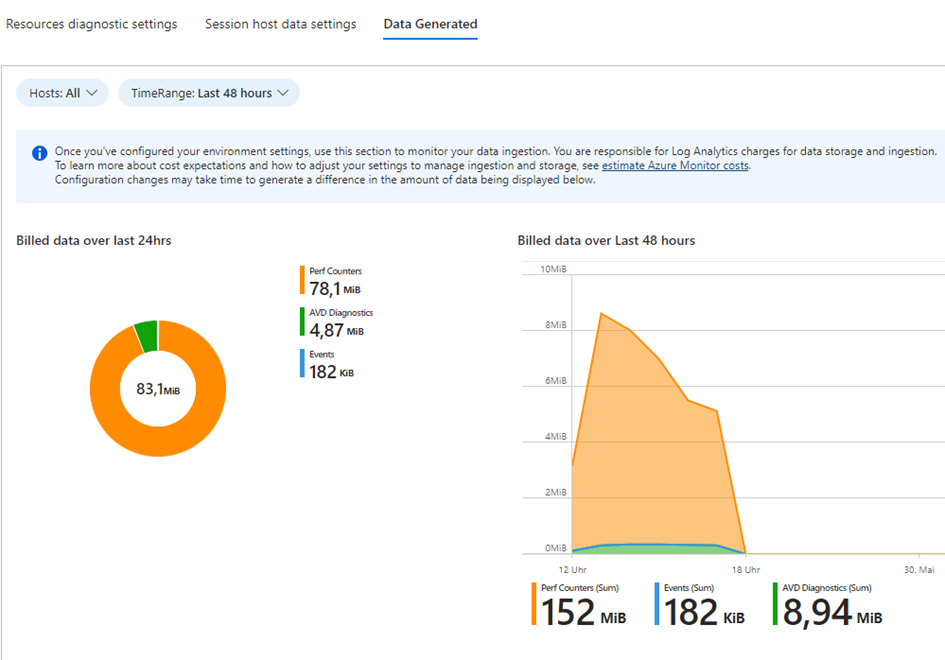Image resolution: width=945 pixels, height=660 pixels.
Task: Click the Billed data over Last 48 hours heading
Action: (606, 240)
